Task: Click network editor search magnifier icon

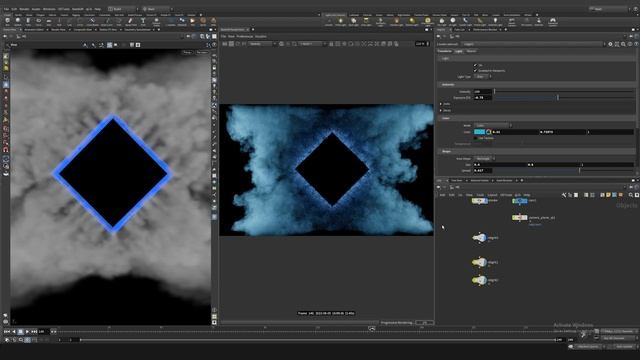Action: pos(631,195)
